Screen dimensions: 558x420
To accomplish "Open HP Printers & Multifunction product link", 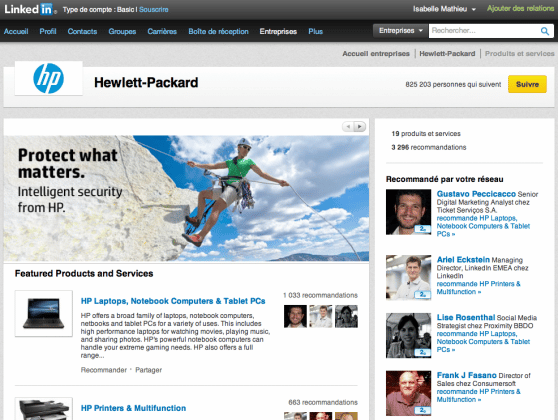I will click(x=133, y=408).
